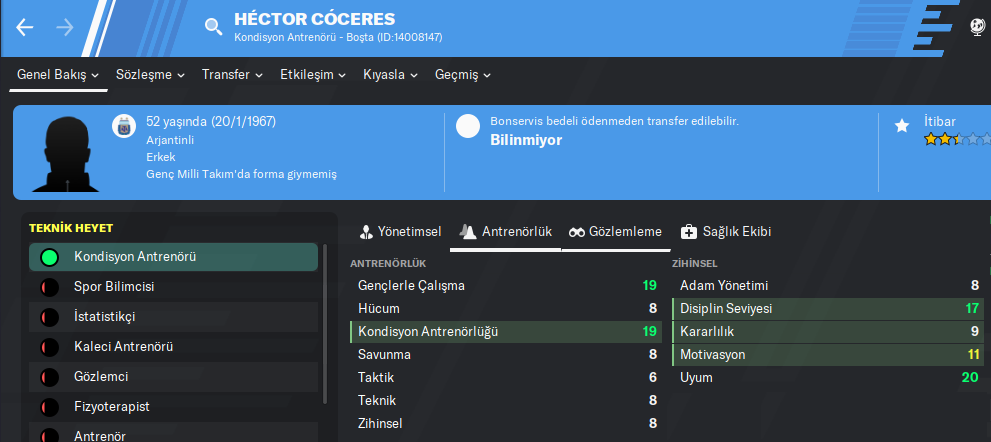Select the Spor Bilimcisi role indicator

49,288
